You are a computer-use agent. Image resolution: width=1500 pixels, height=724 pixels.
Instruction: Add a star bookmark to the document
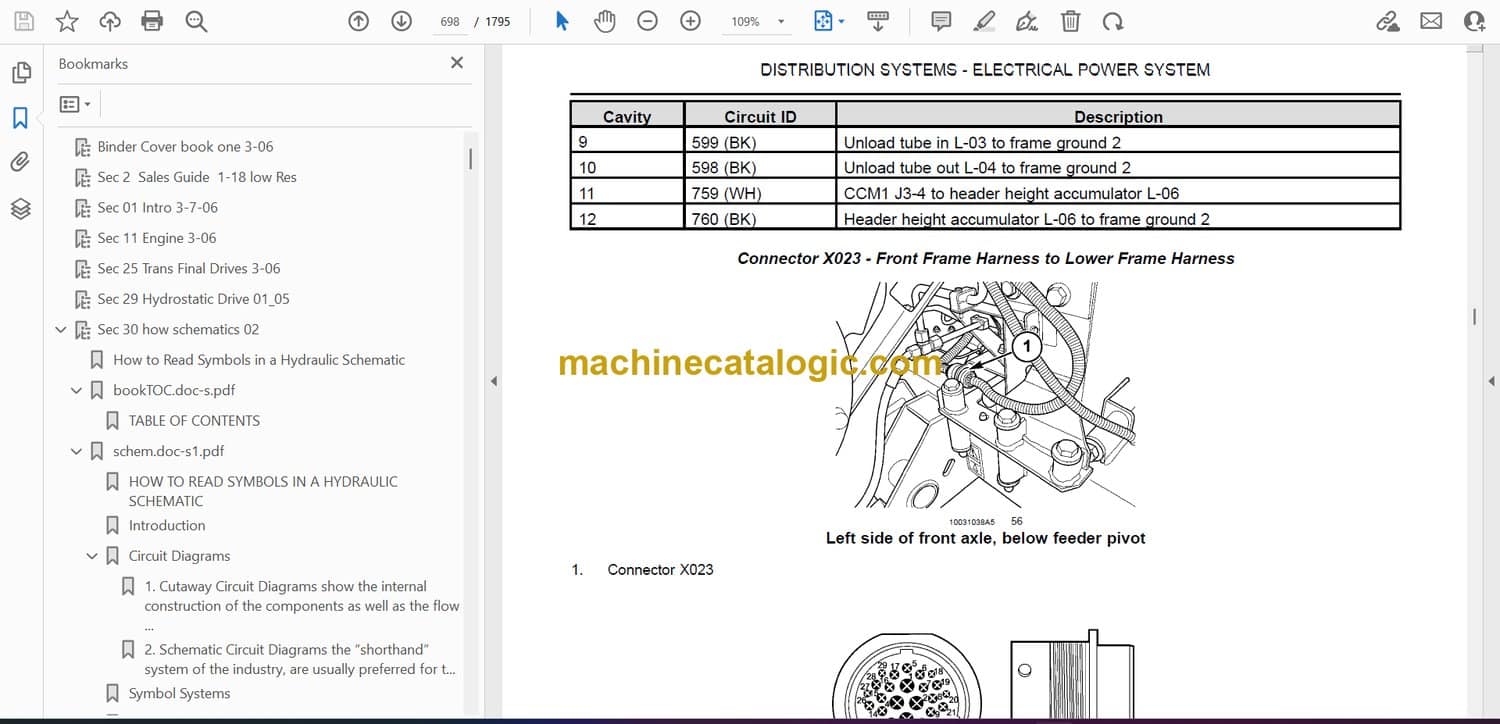click(x=66, y=21)
